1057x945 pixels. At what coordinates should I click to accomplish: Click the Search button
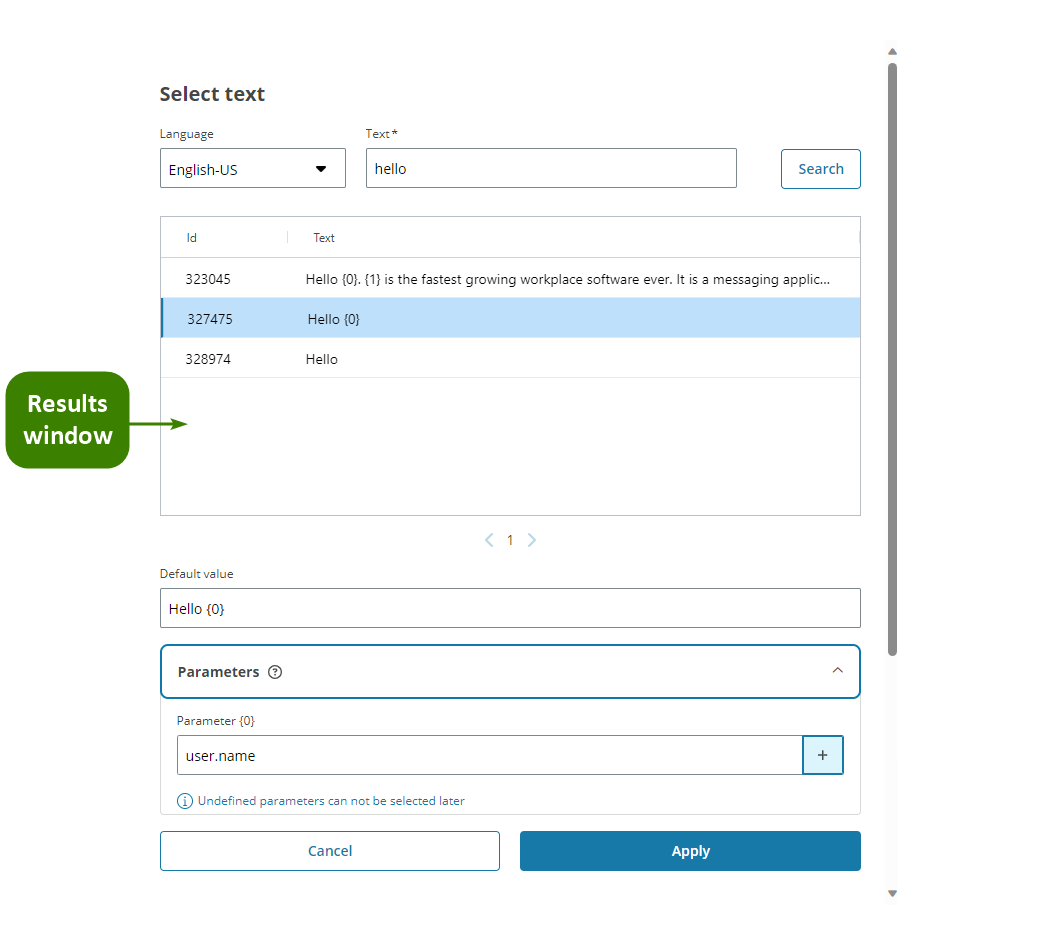point(820,168)
